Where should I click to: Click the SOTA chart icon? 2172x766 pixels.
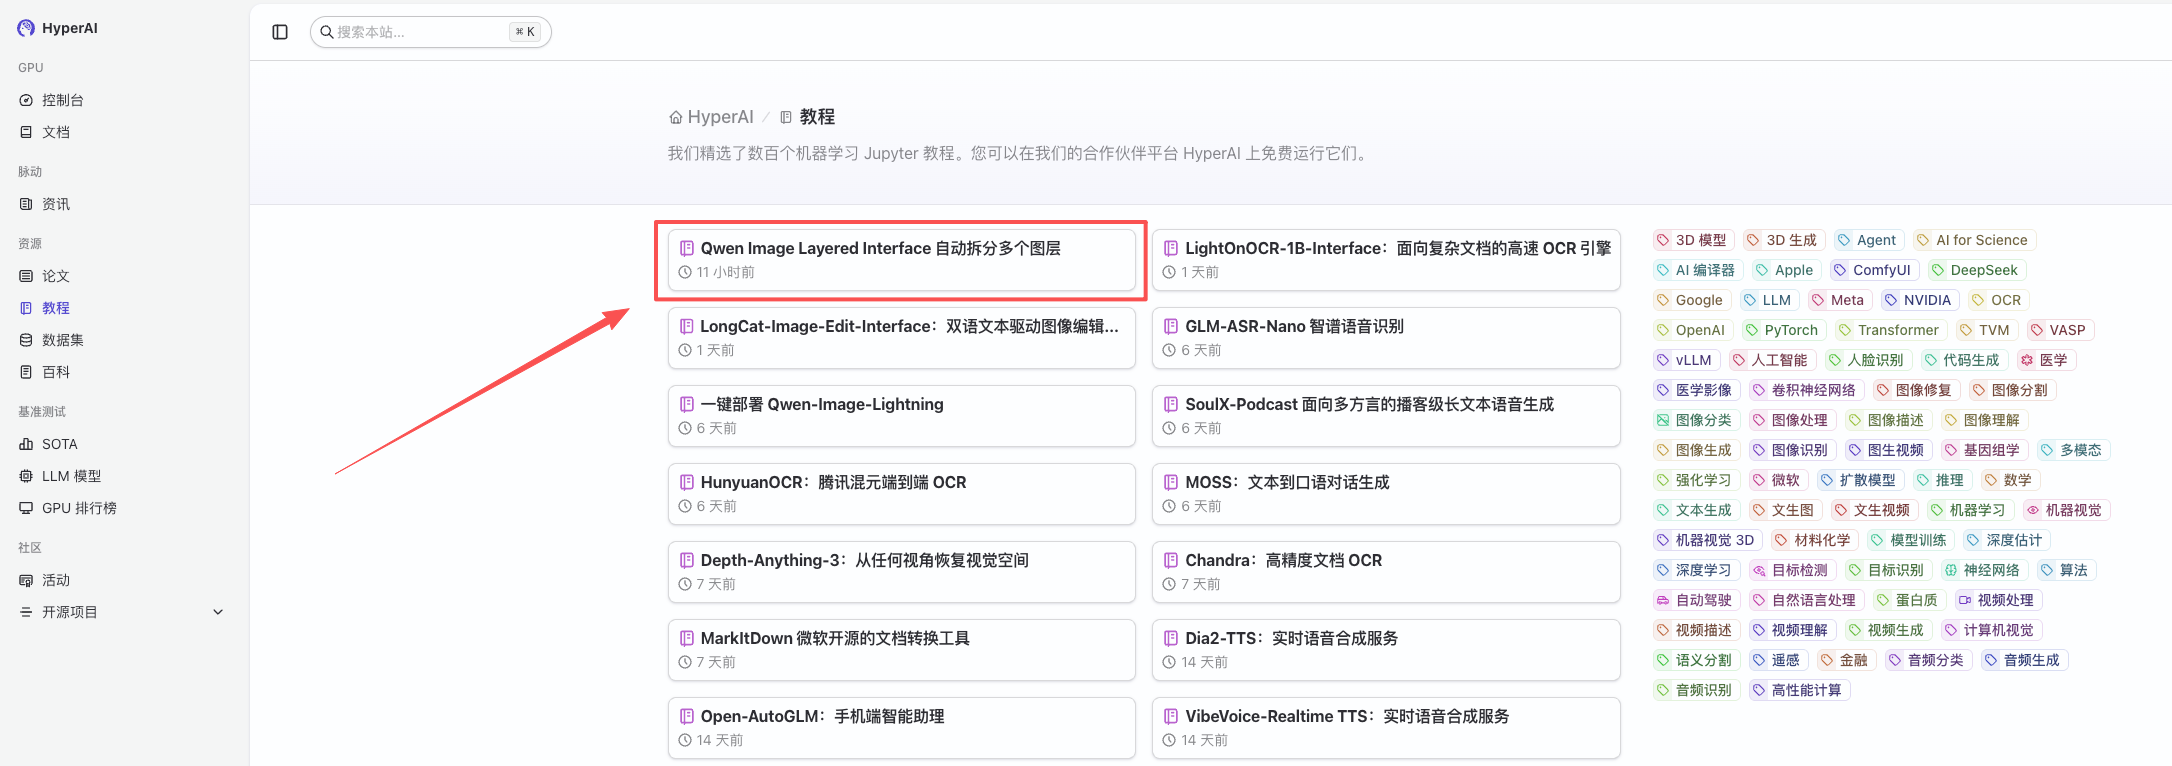[x=26, y=444]
